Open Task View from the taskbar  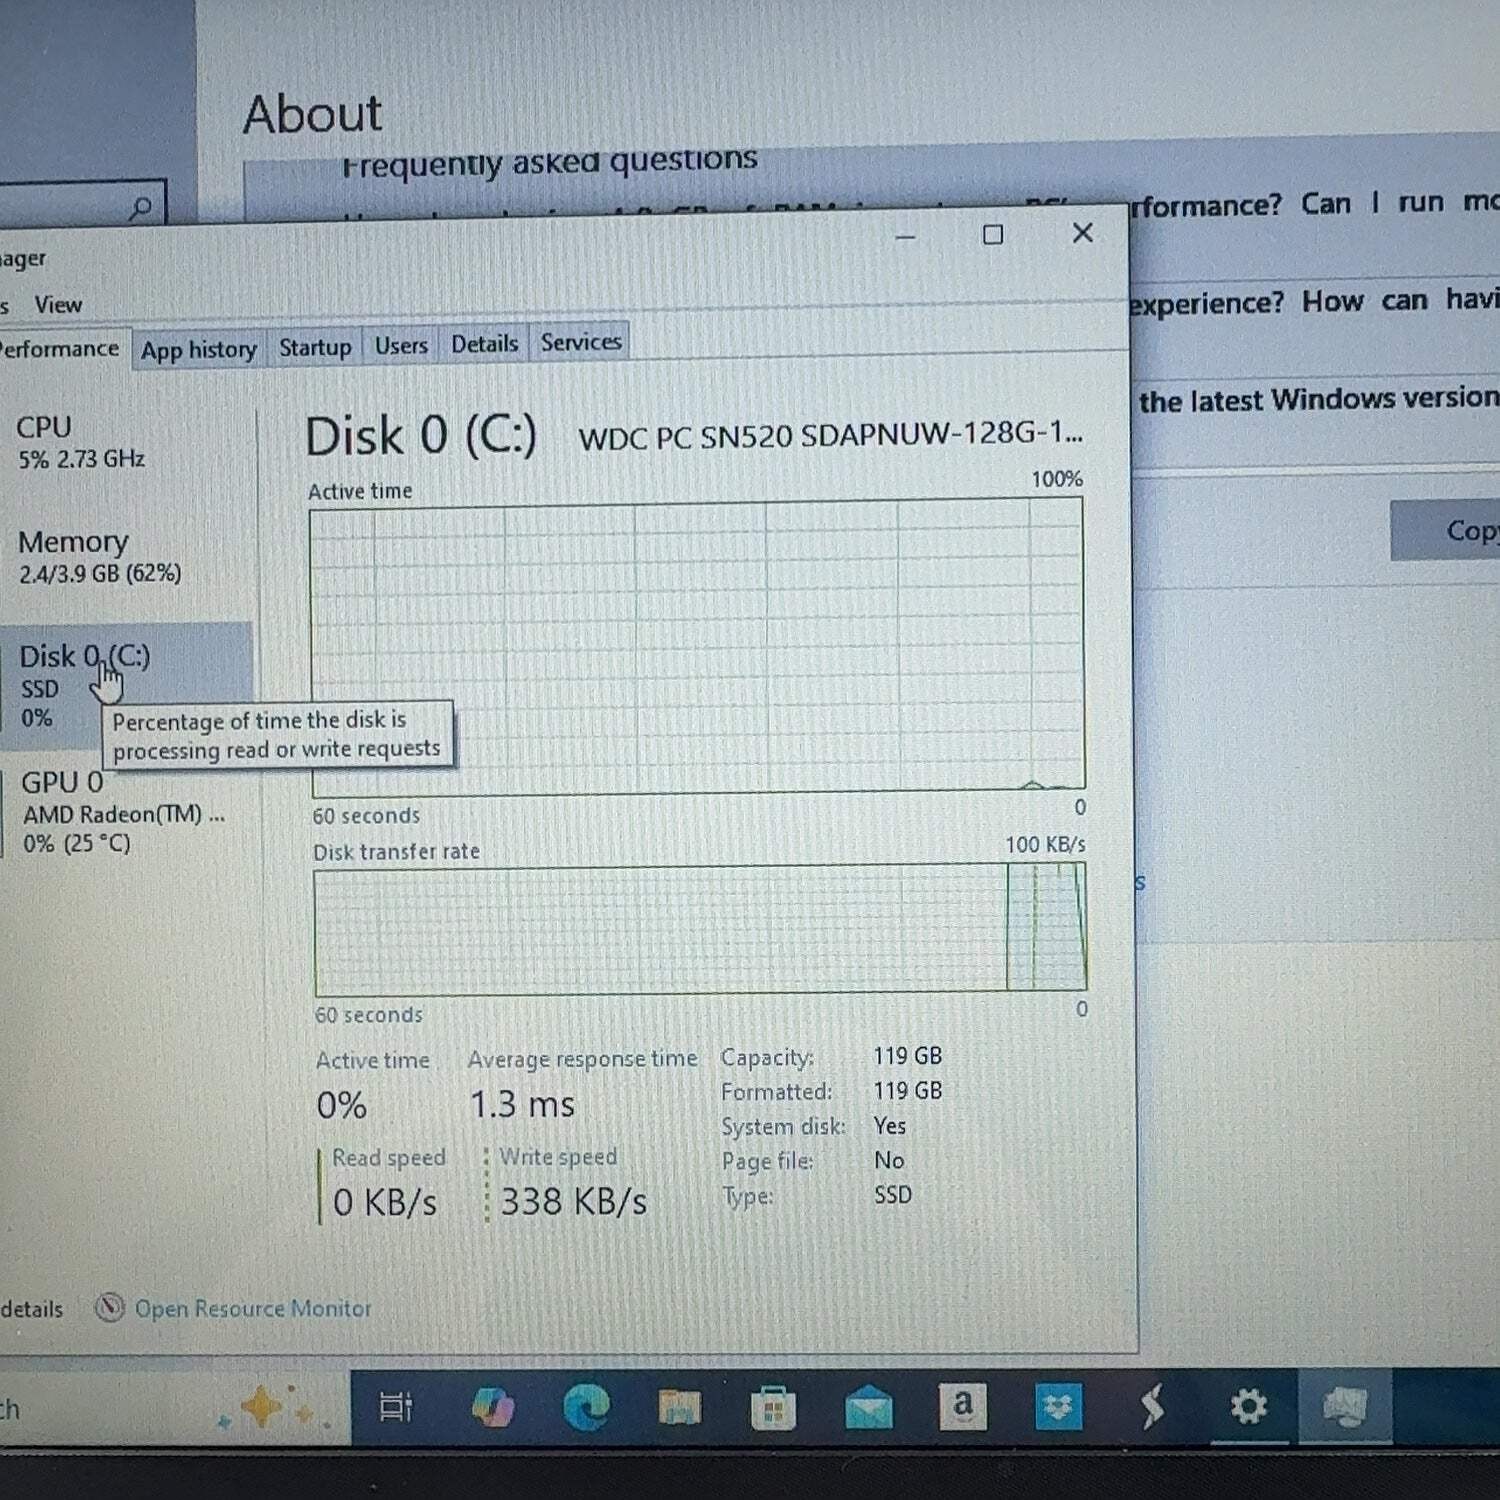(396, 1407)
